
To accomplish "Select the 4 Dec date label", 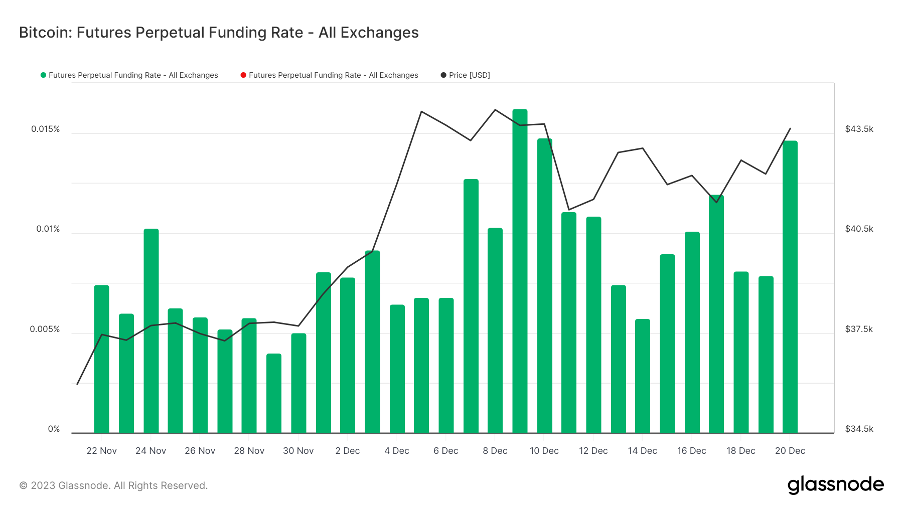I will [397, 451].
